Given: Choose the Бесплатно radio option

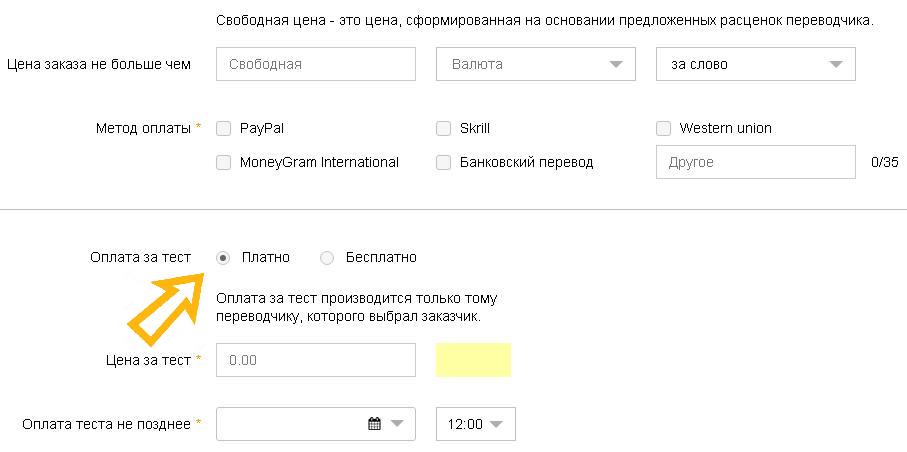Looking at the screenshot, I should click(327, 257).
